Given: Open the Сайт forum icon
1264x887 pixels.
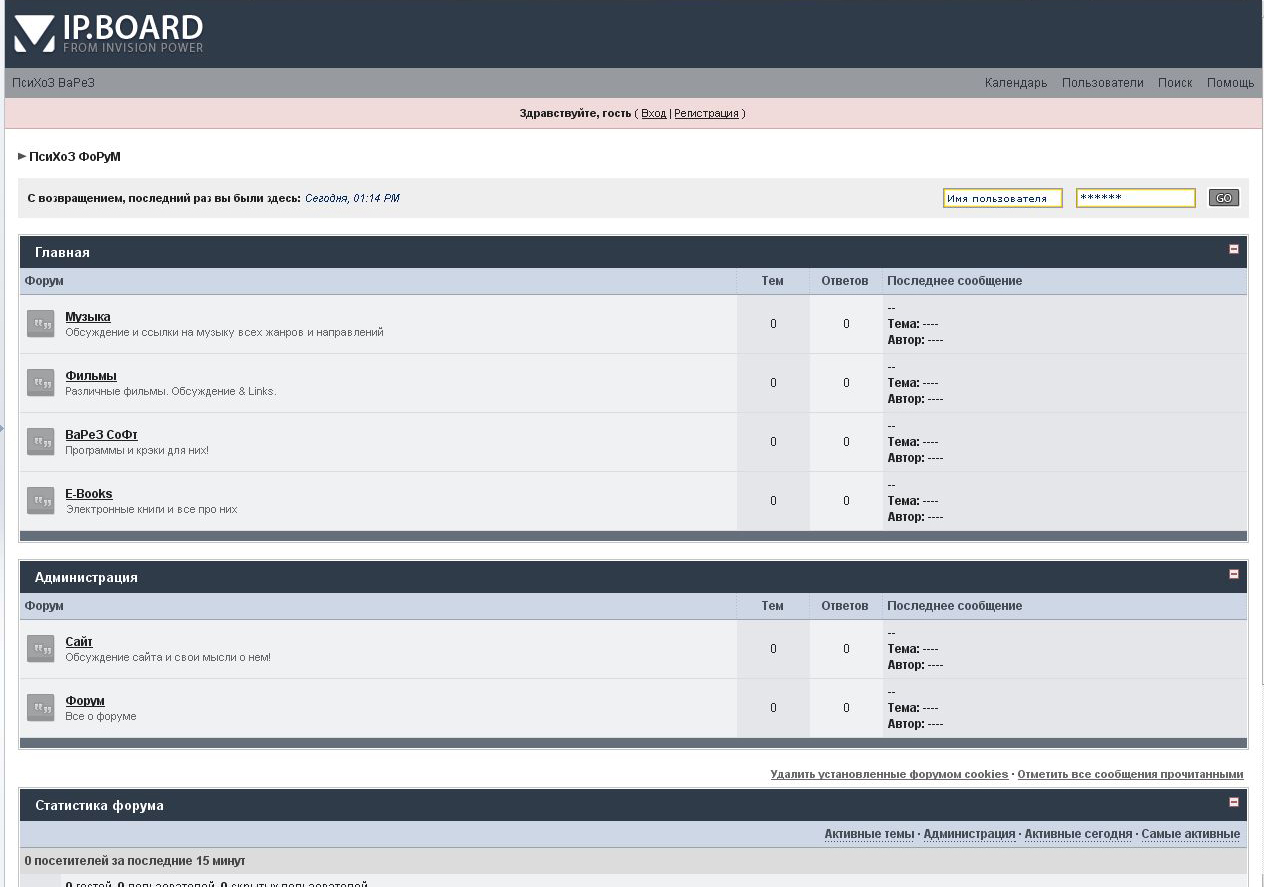Looking at the screenshot, I should coord(40,648).
